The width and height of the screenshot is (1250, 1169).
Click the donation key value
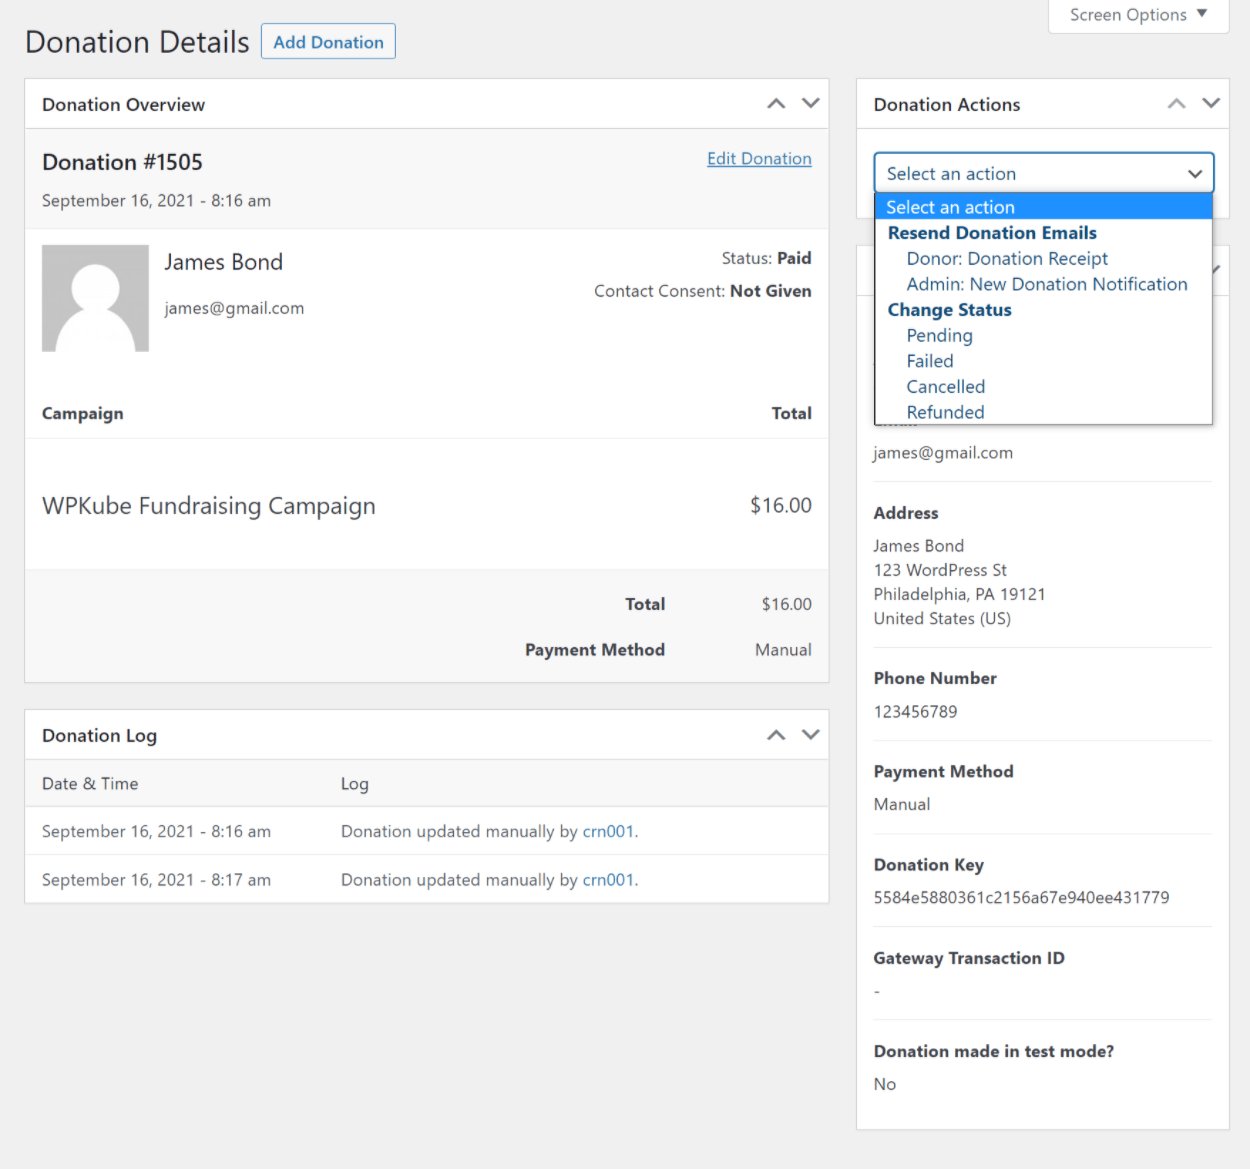pos(1021,898)
